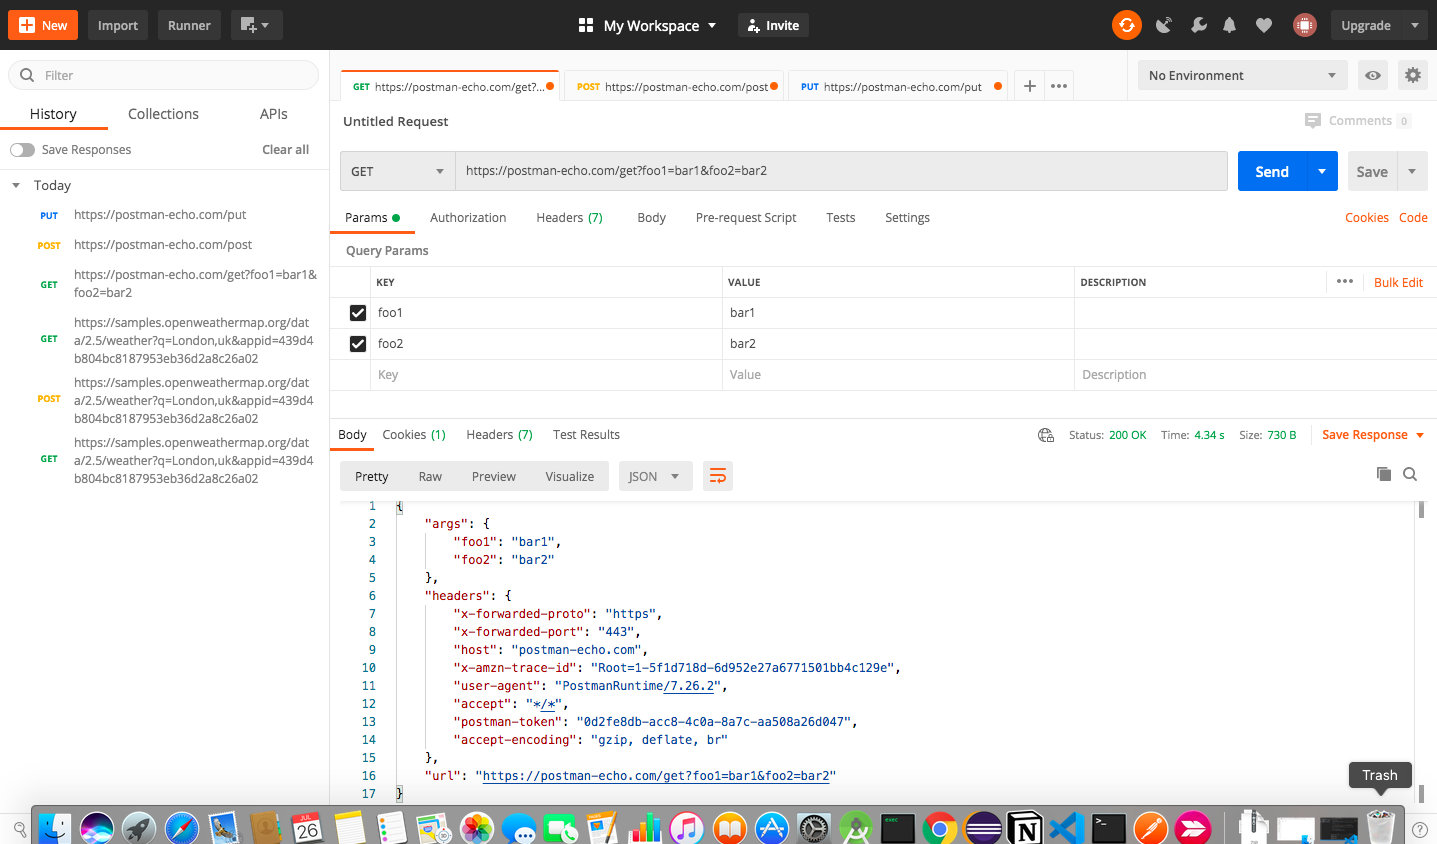Screen dimensions: 1437x844
Task: Click the Import button
Action: 118,25
